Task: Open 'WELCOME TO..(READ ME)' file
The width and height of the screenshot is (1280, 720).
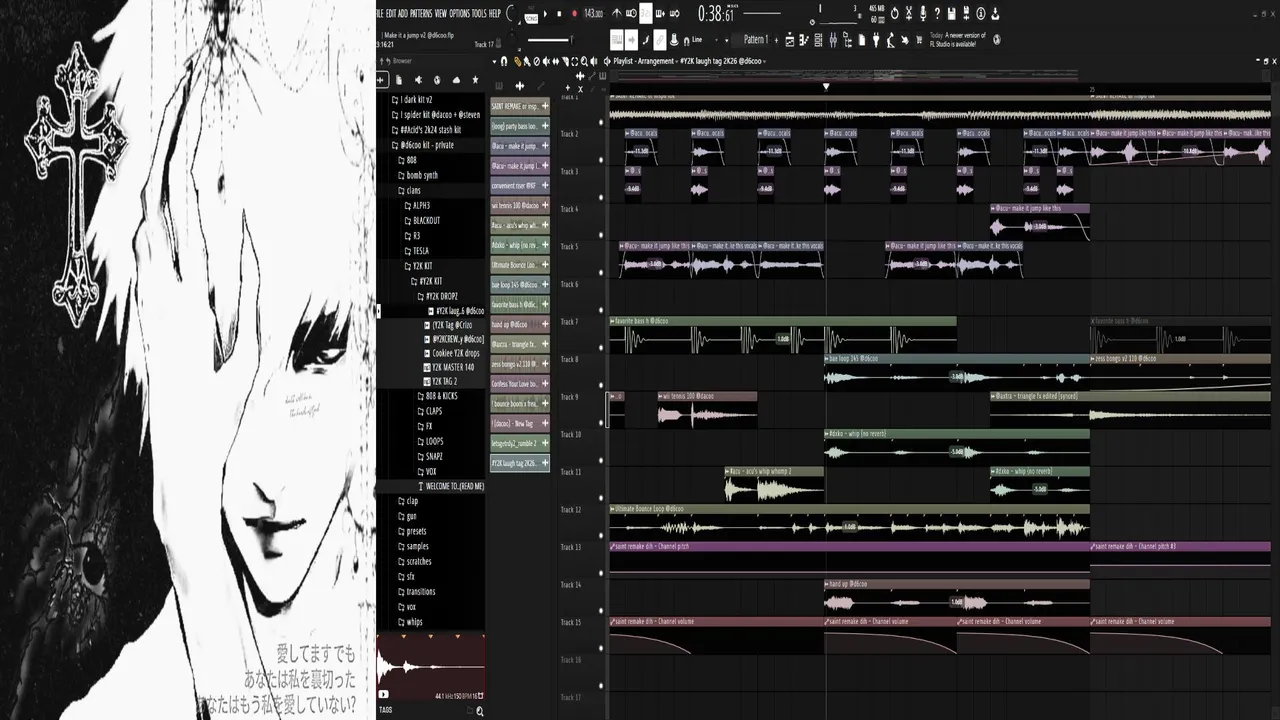Action: (450, 486)
